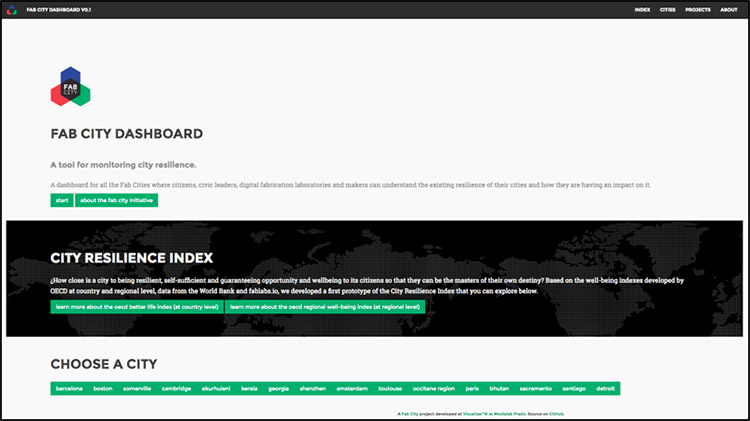This screenshot has width=750, height=421.
Task: Choose bhutan from city list
Action: coord(499,388)
